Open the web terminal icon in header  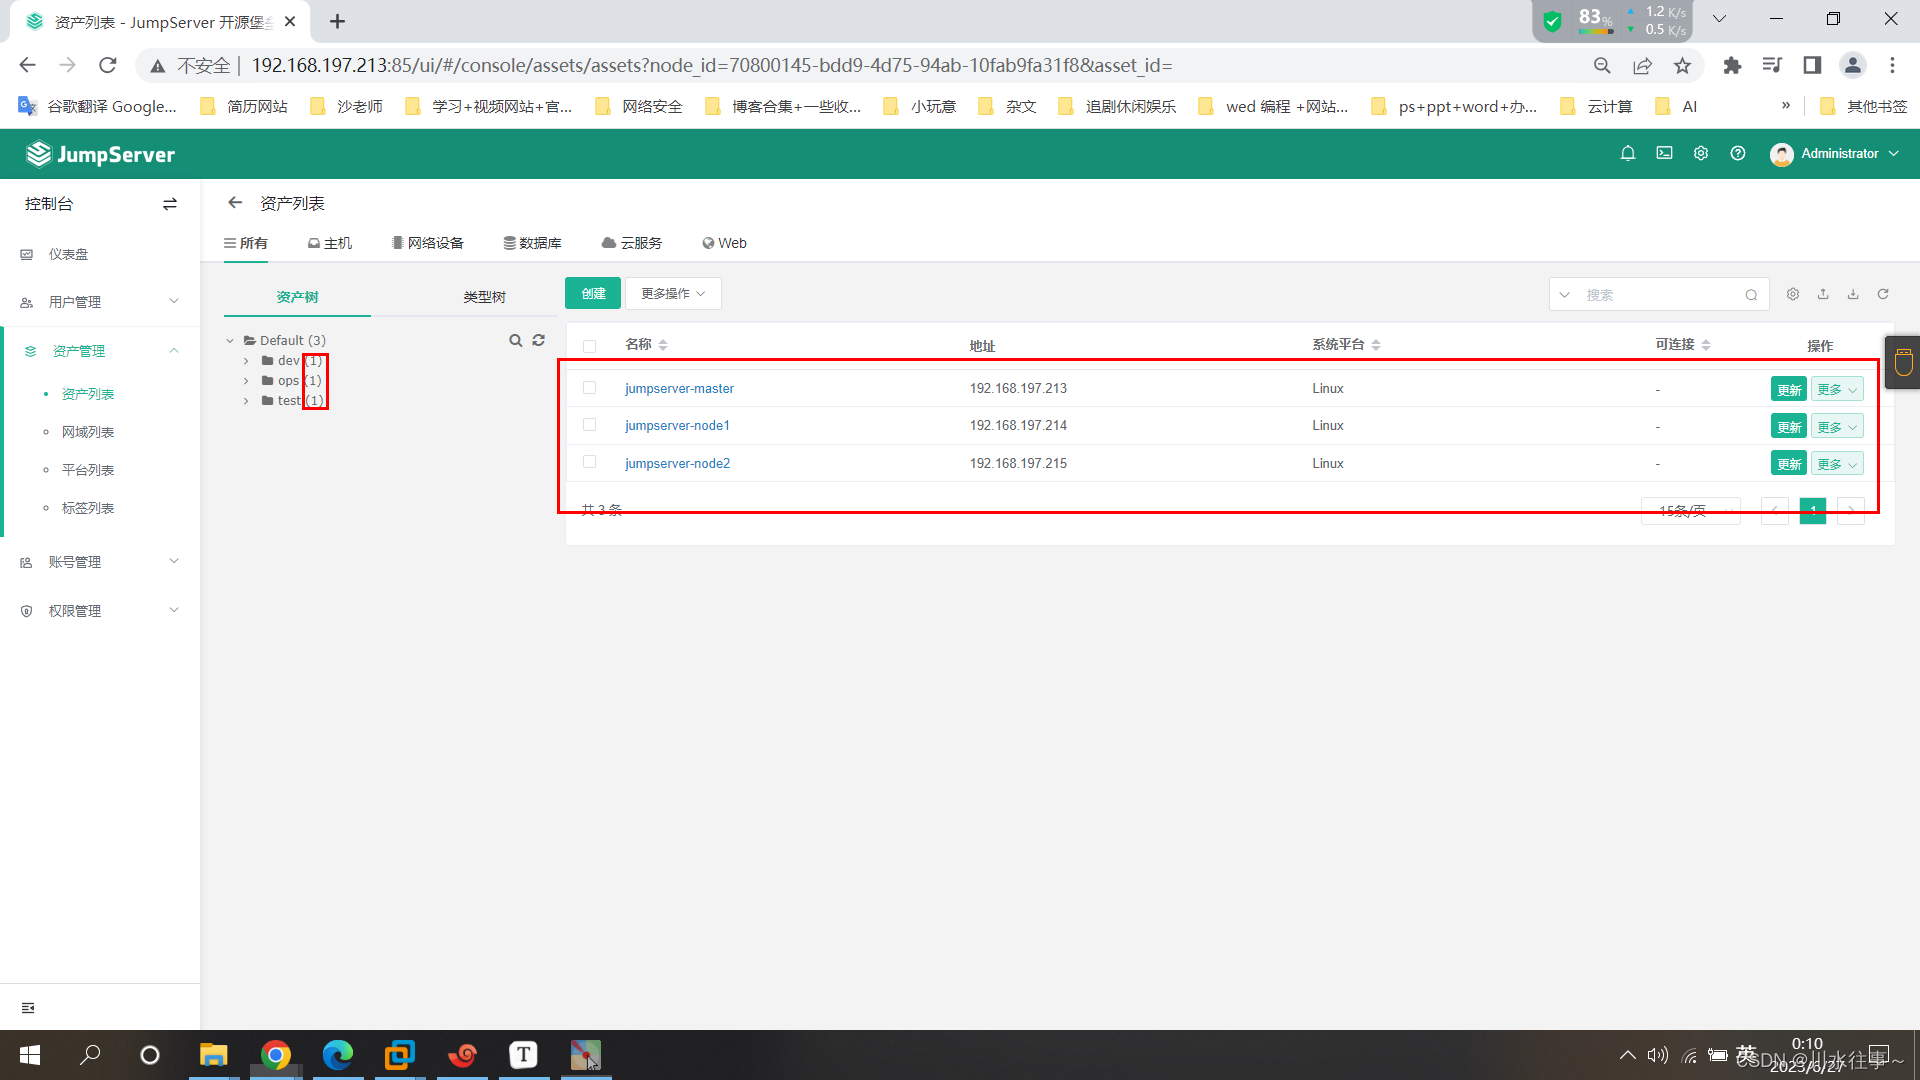(x=1664, y=153)
